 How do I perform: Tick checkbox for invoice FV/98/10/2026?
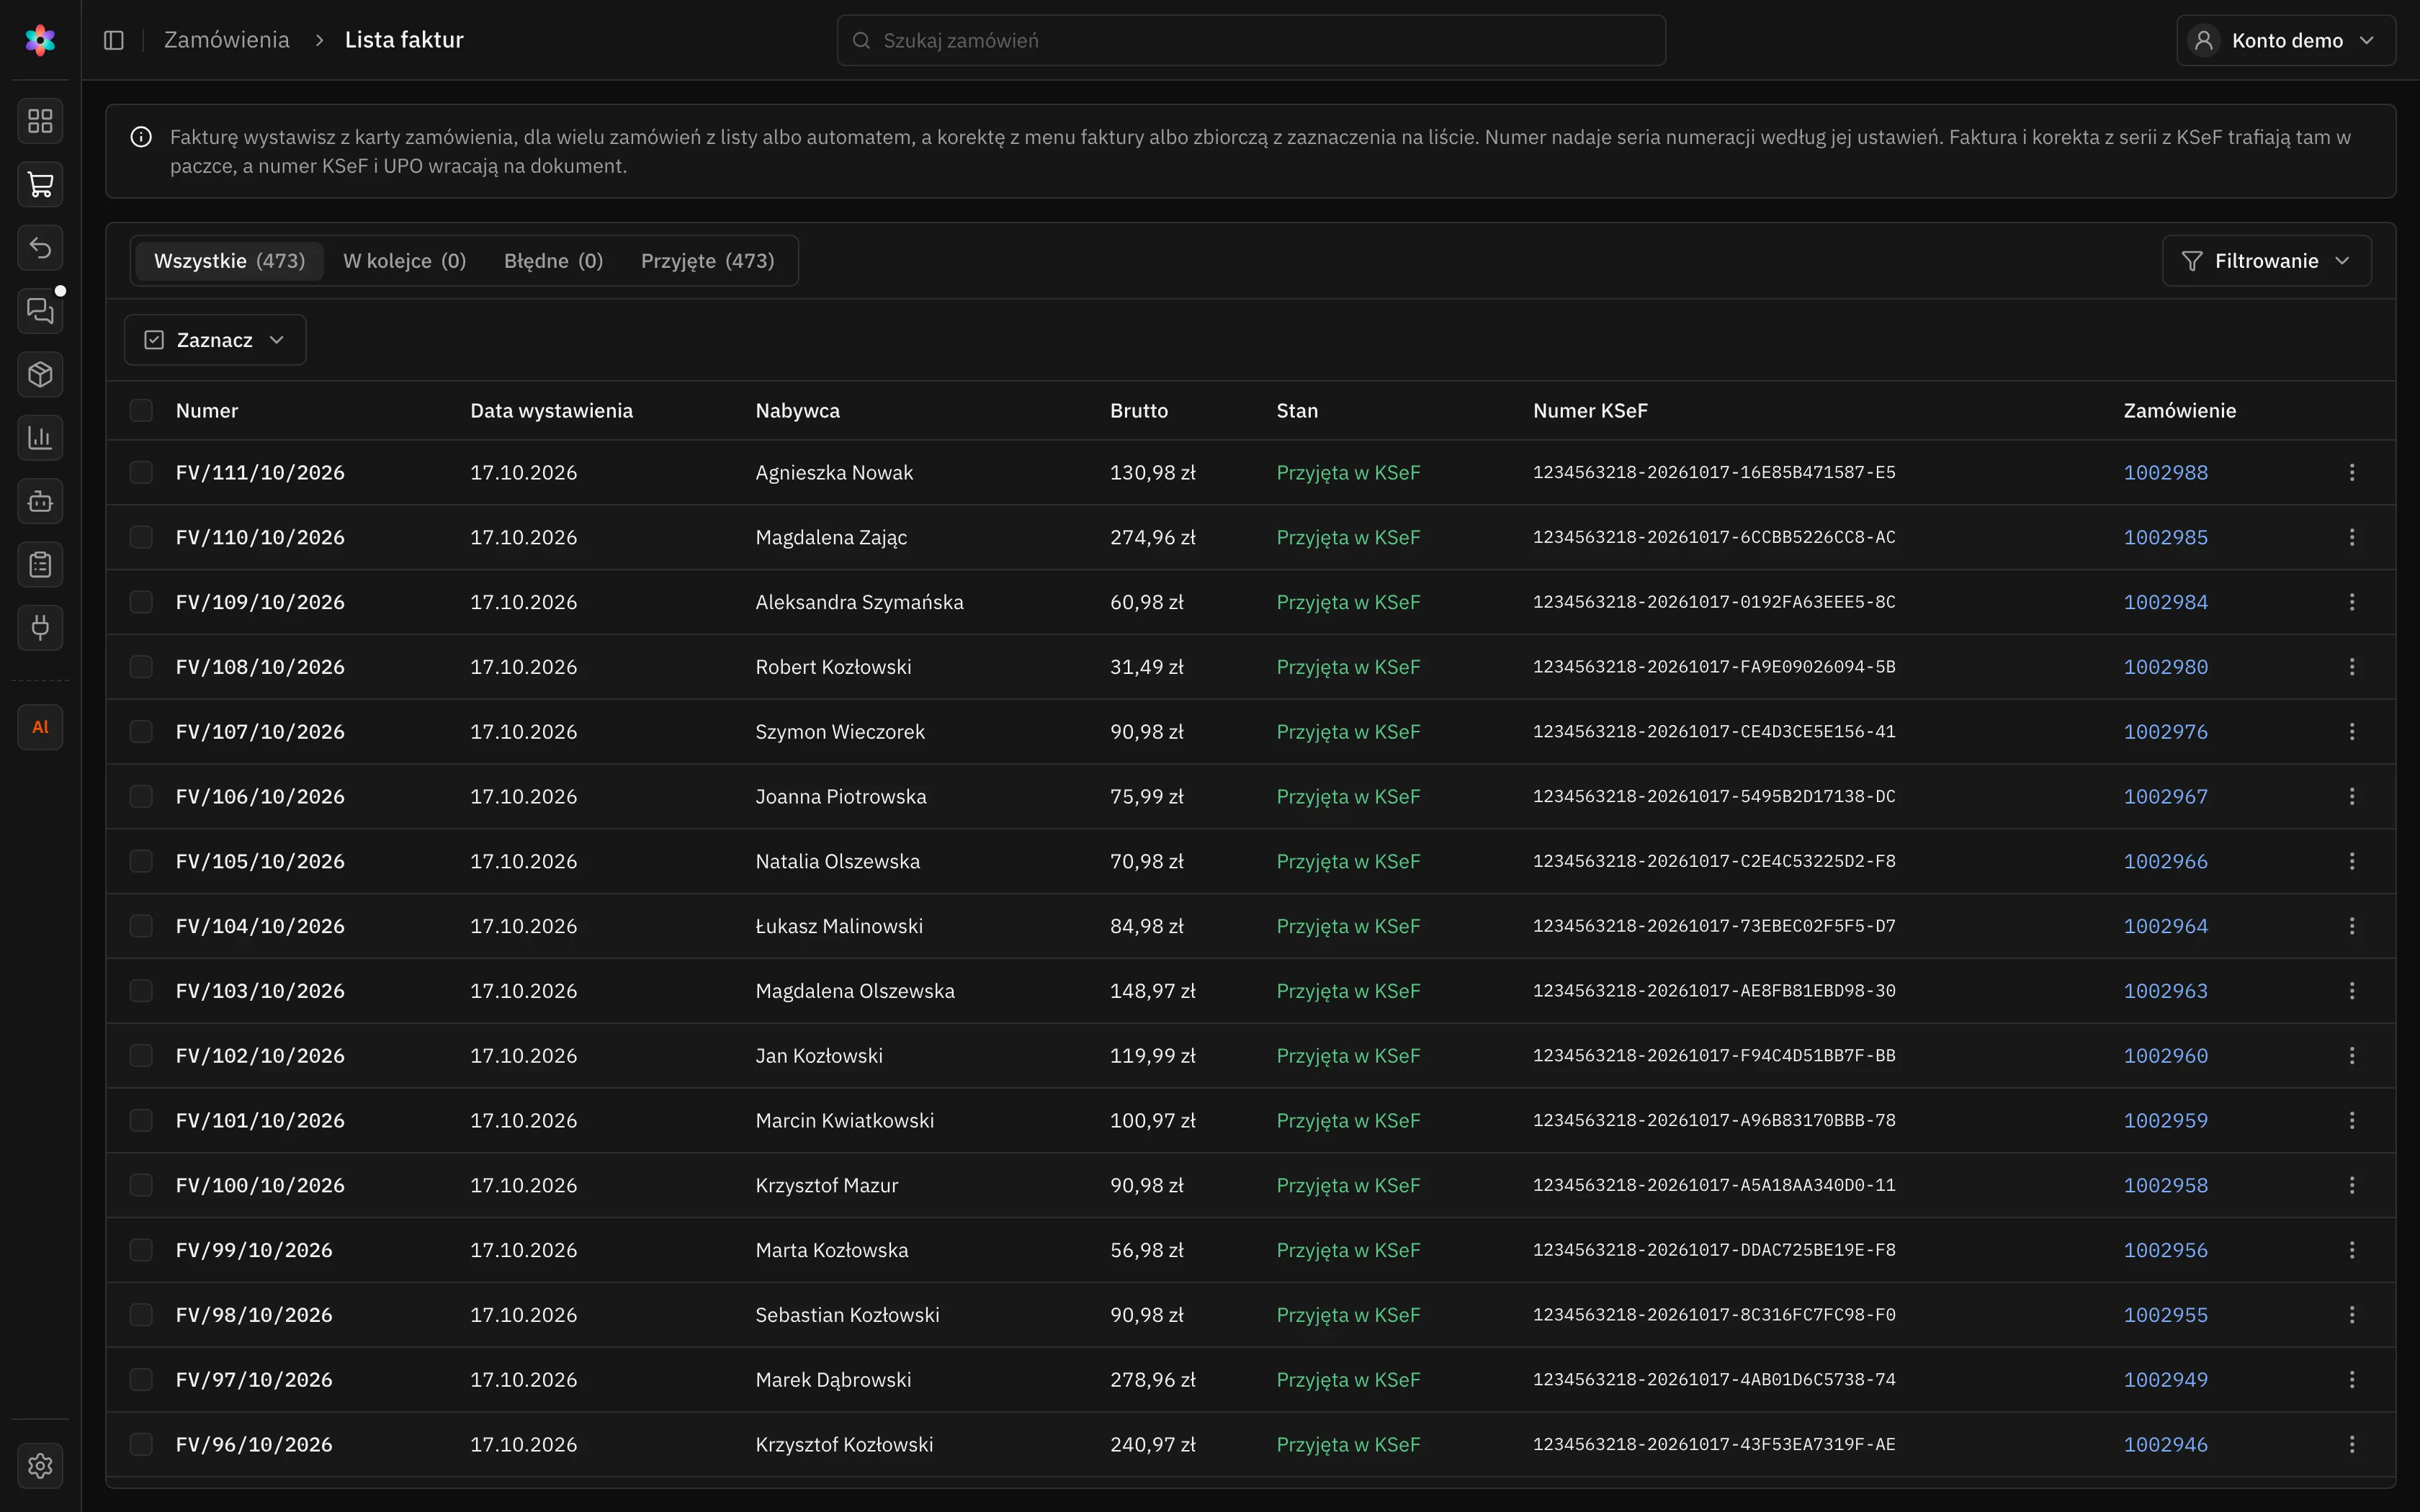point(141,1315)
